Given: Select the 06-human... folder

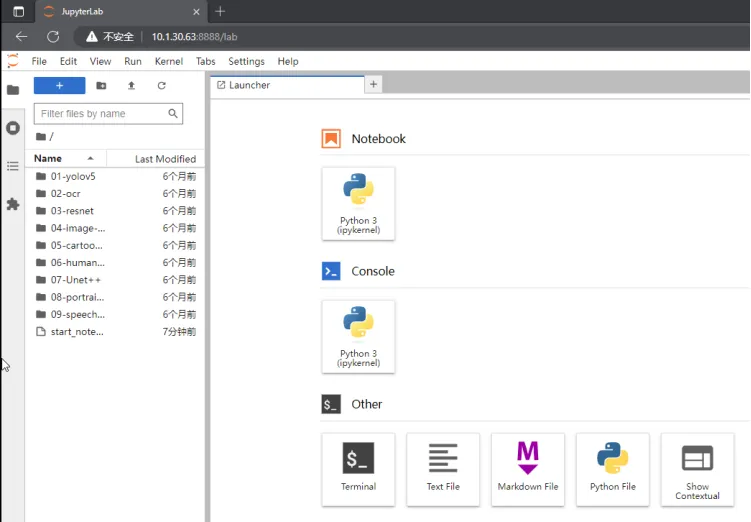Looking at the screenshot, I should point(115,262).
